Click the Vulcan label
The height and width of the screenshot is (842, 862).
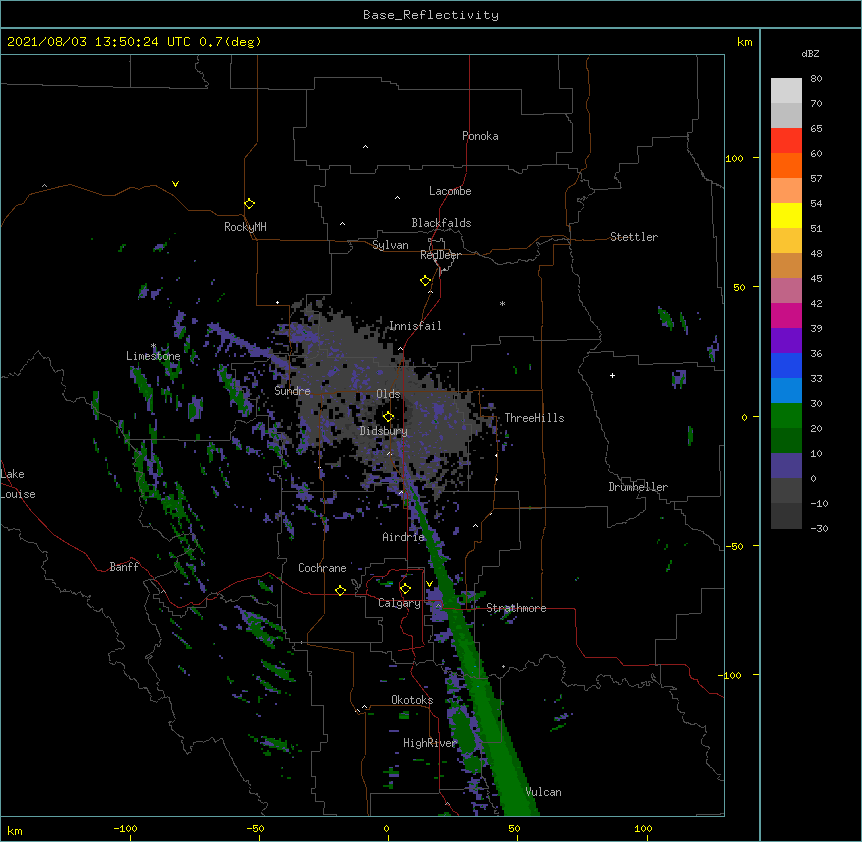pos(543,792)
